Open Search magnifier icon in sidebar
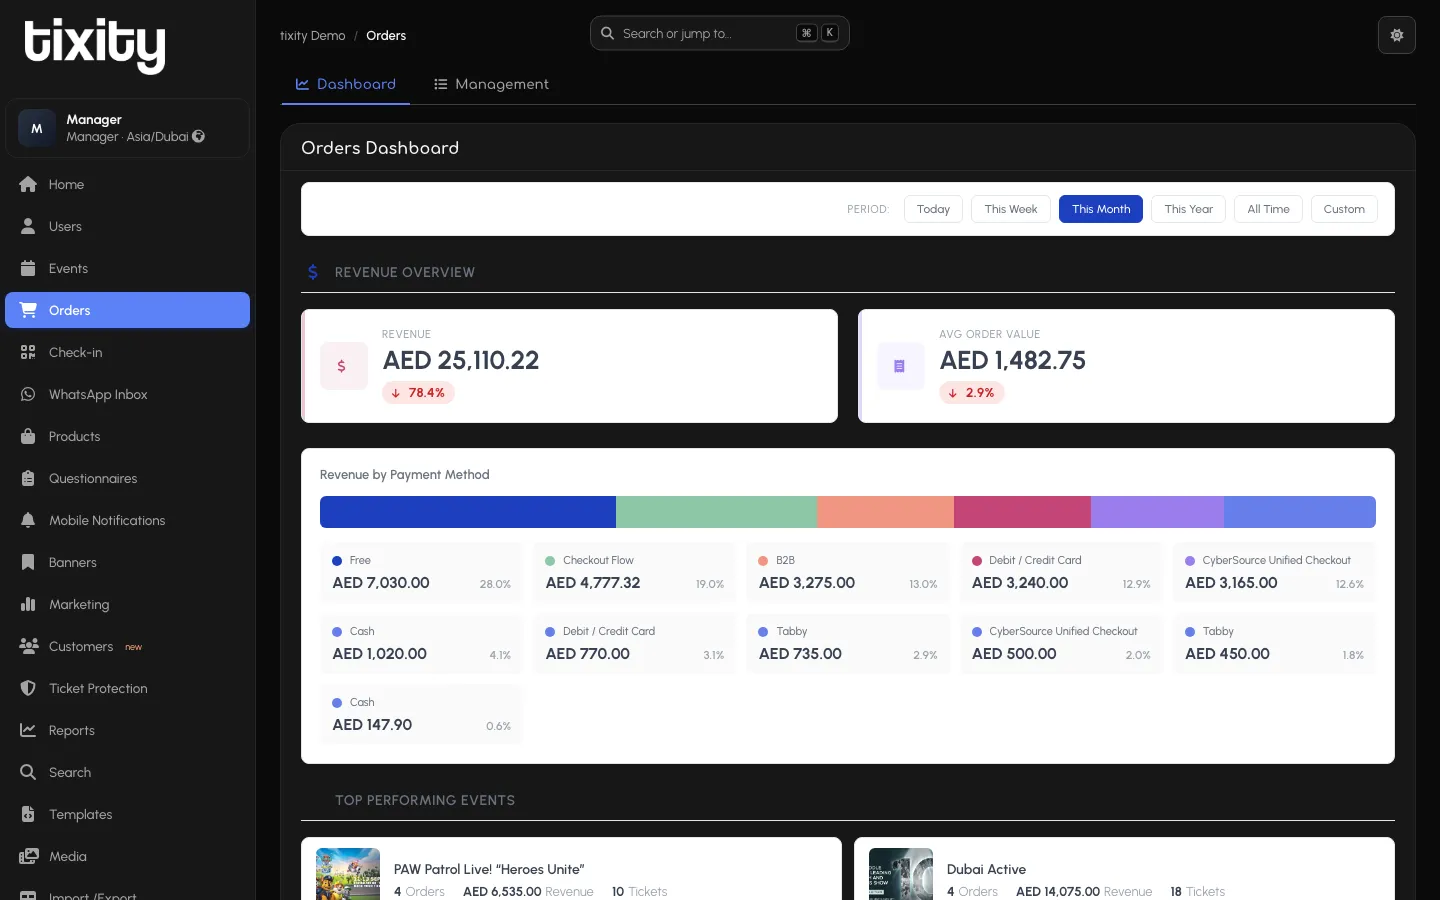Image resolution: width=1440 pixels, height=900 pixels. (x=28, y=772)
